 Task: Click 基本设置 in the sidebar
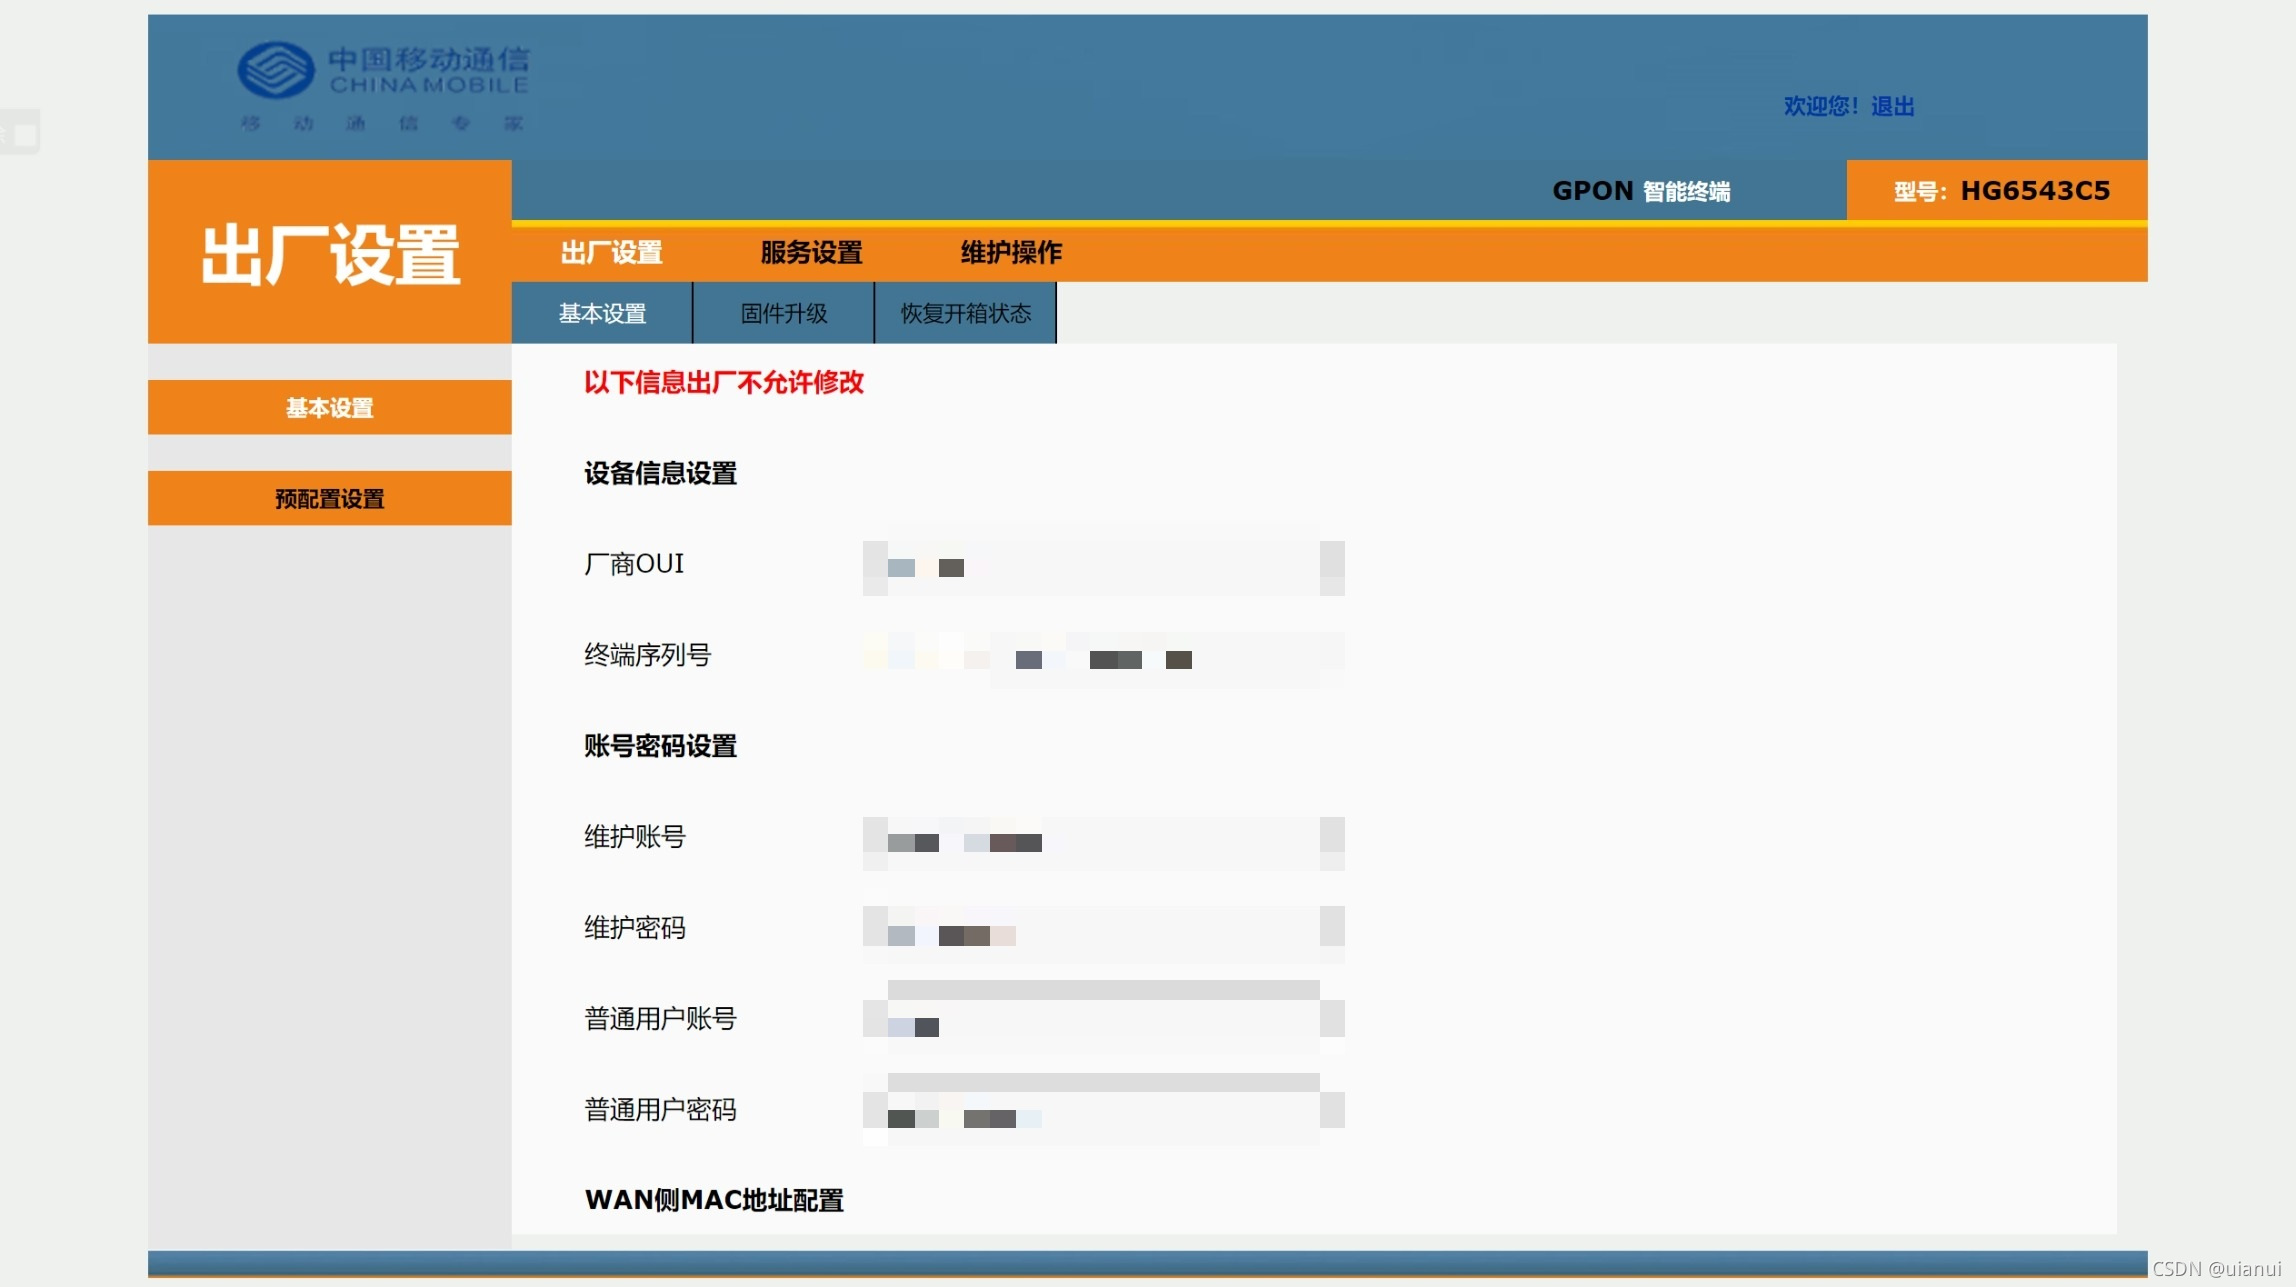pos(328,407)
